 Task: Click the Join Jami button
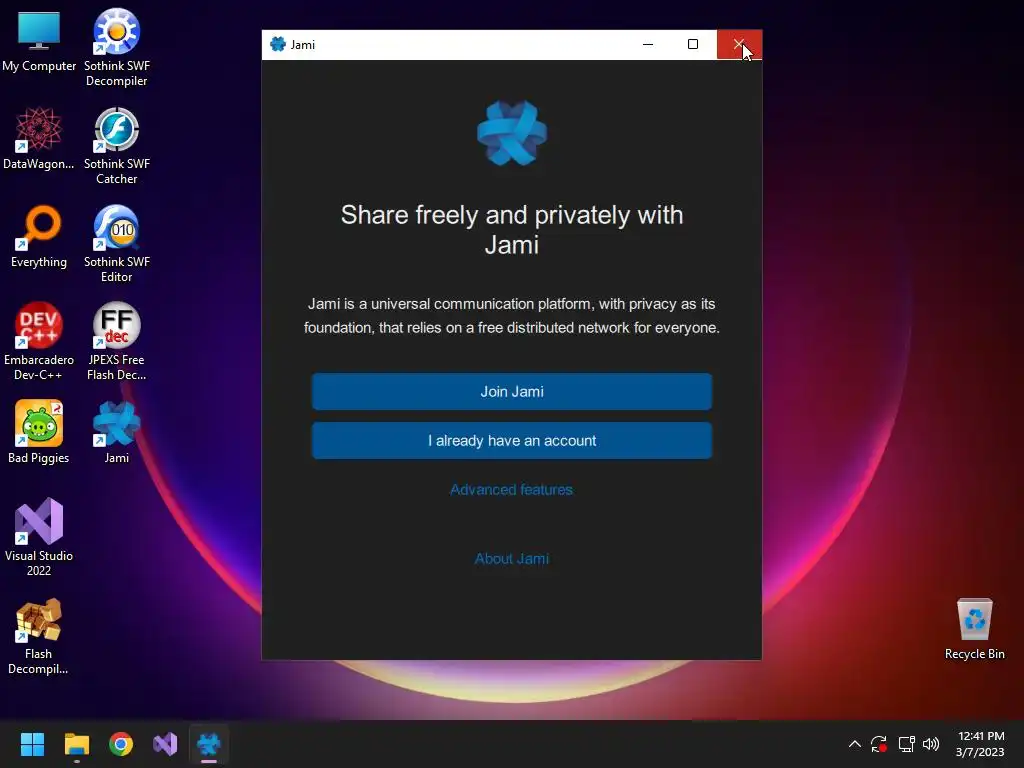511,392
